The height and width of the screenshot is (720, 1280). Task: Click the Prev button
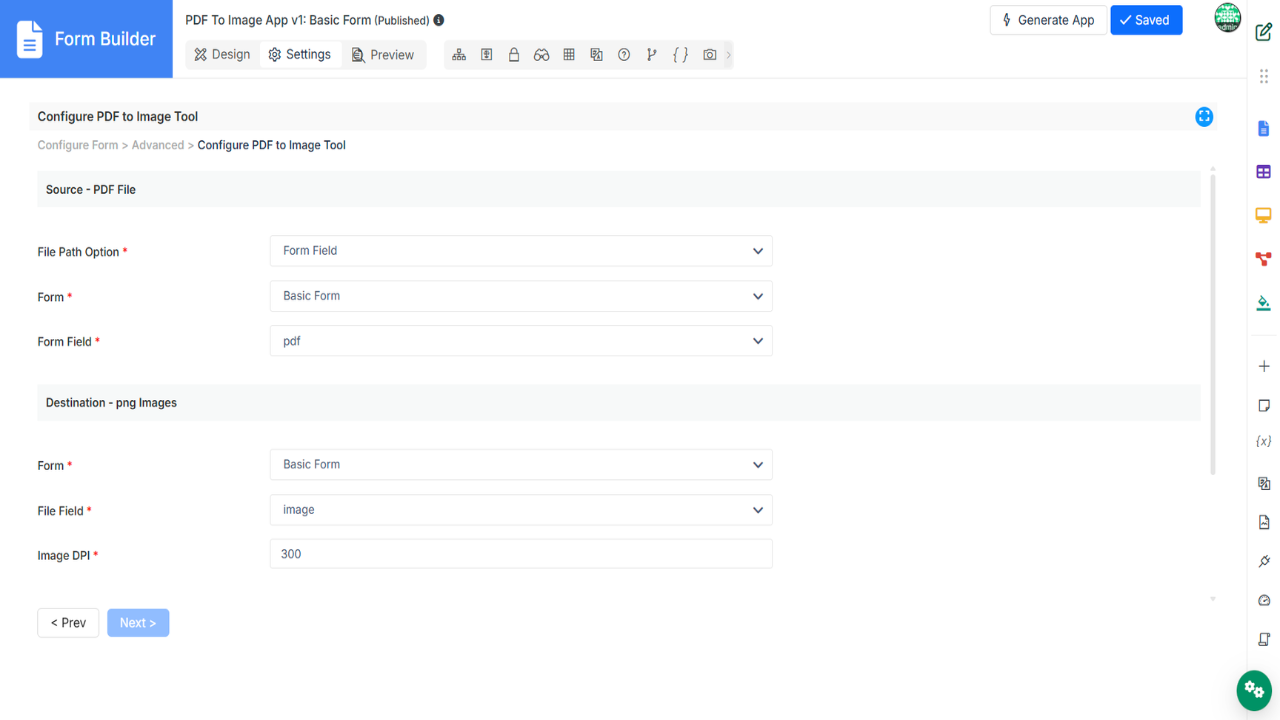68,623
